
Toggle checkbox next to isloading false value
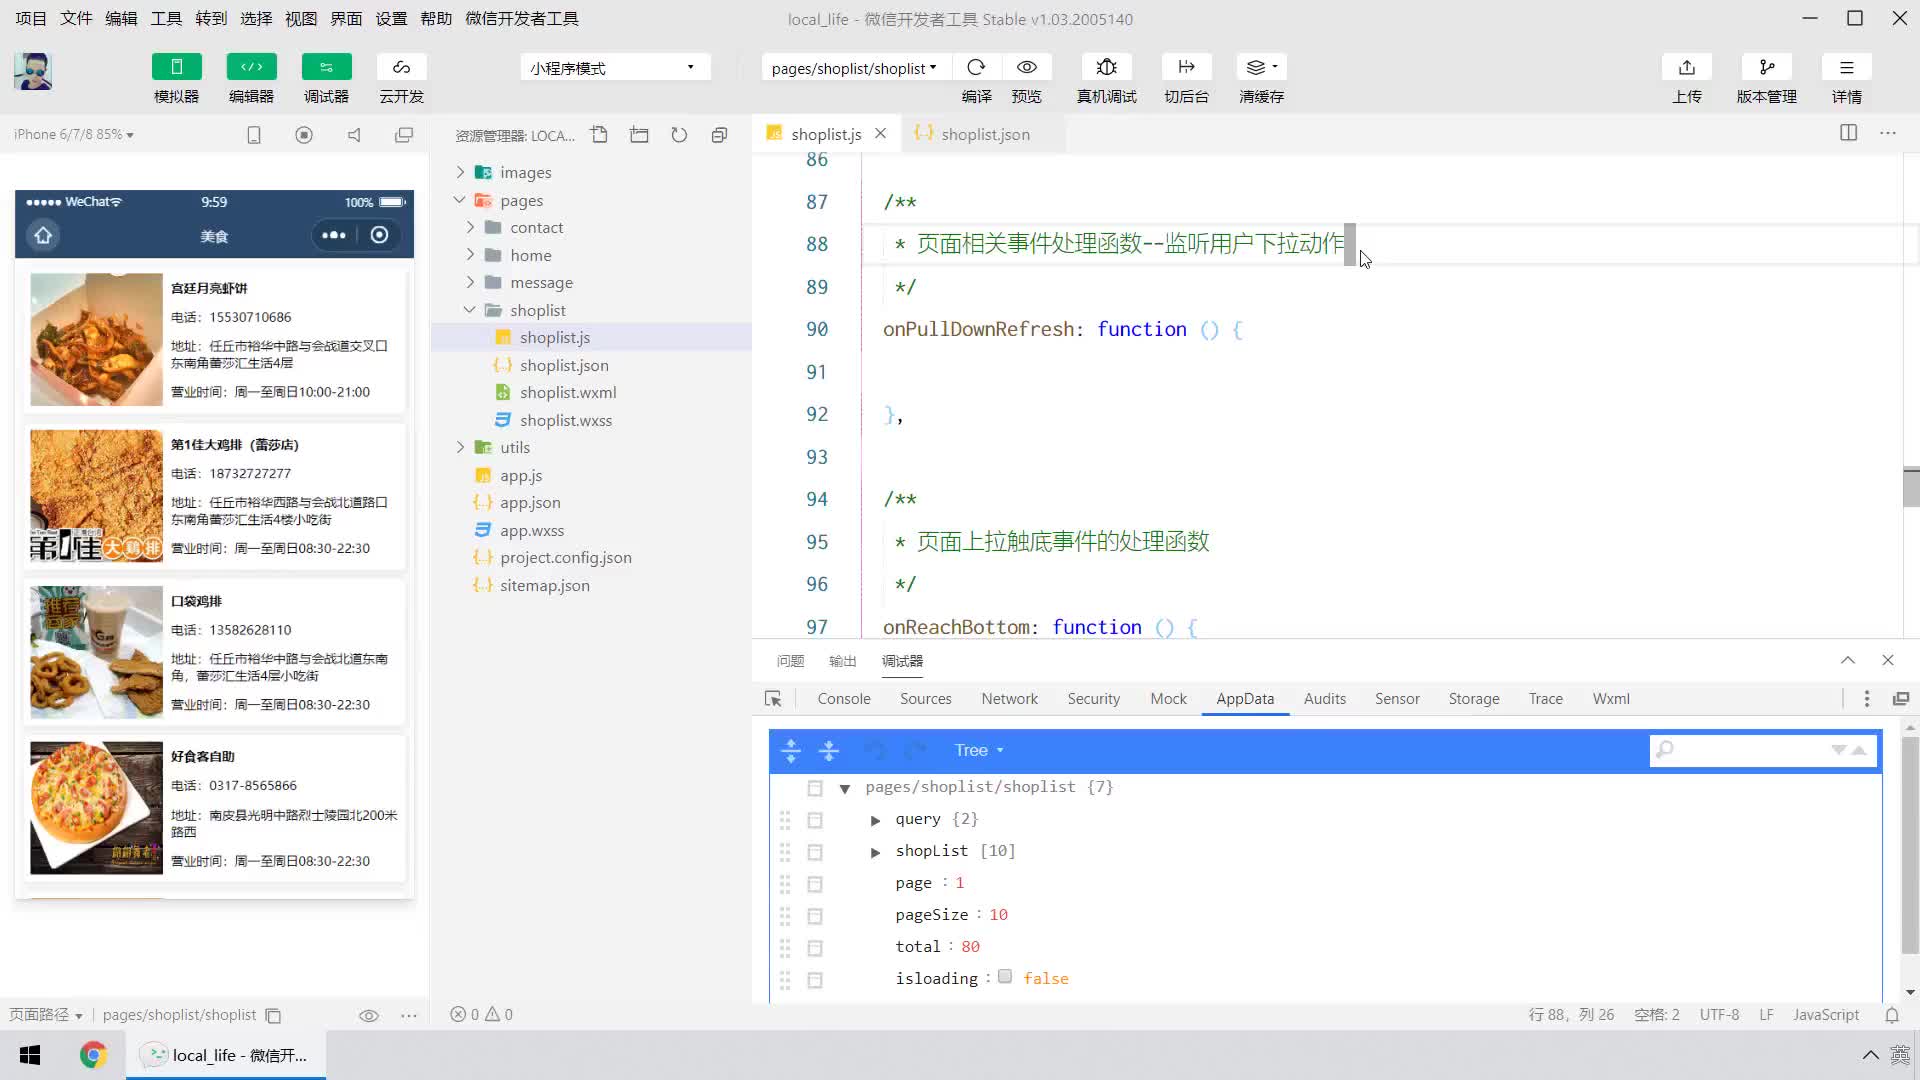[x=1007, y=978]
